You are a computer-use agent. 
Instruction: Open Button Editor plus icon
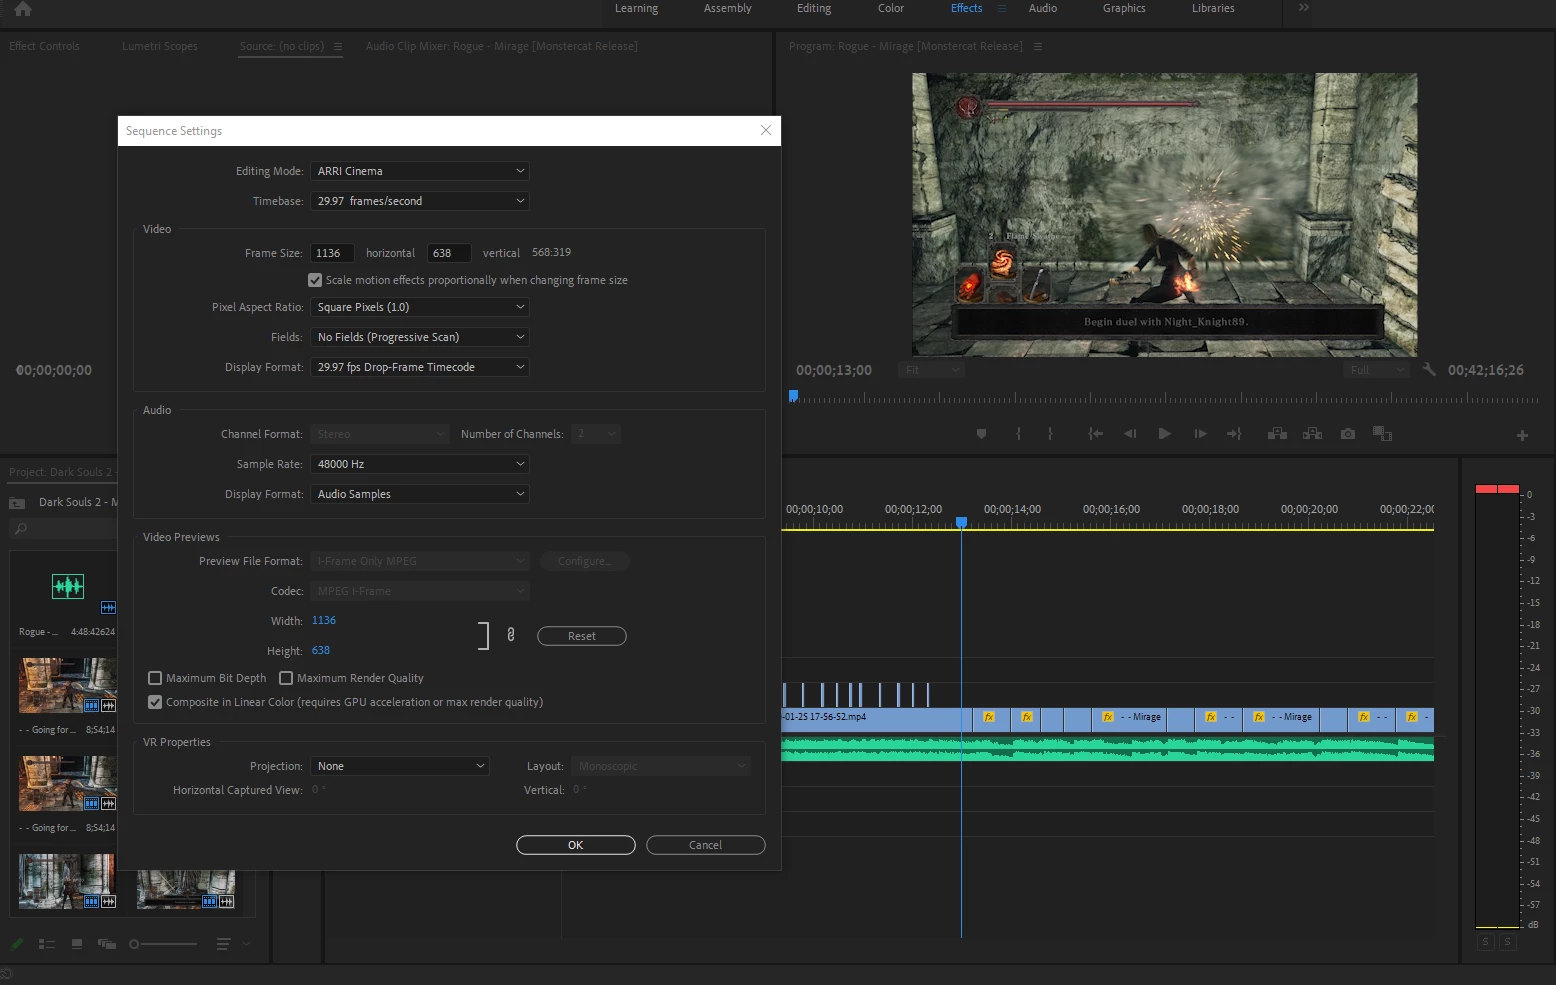pyautogui.click(x=1522, y=435)
